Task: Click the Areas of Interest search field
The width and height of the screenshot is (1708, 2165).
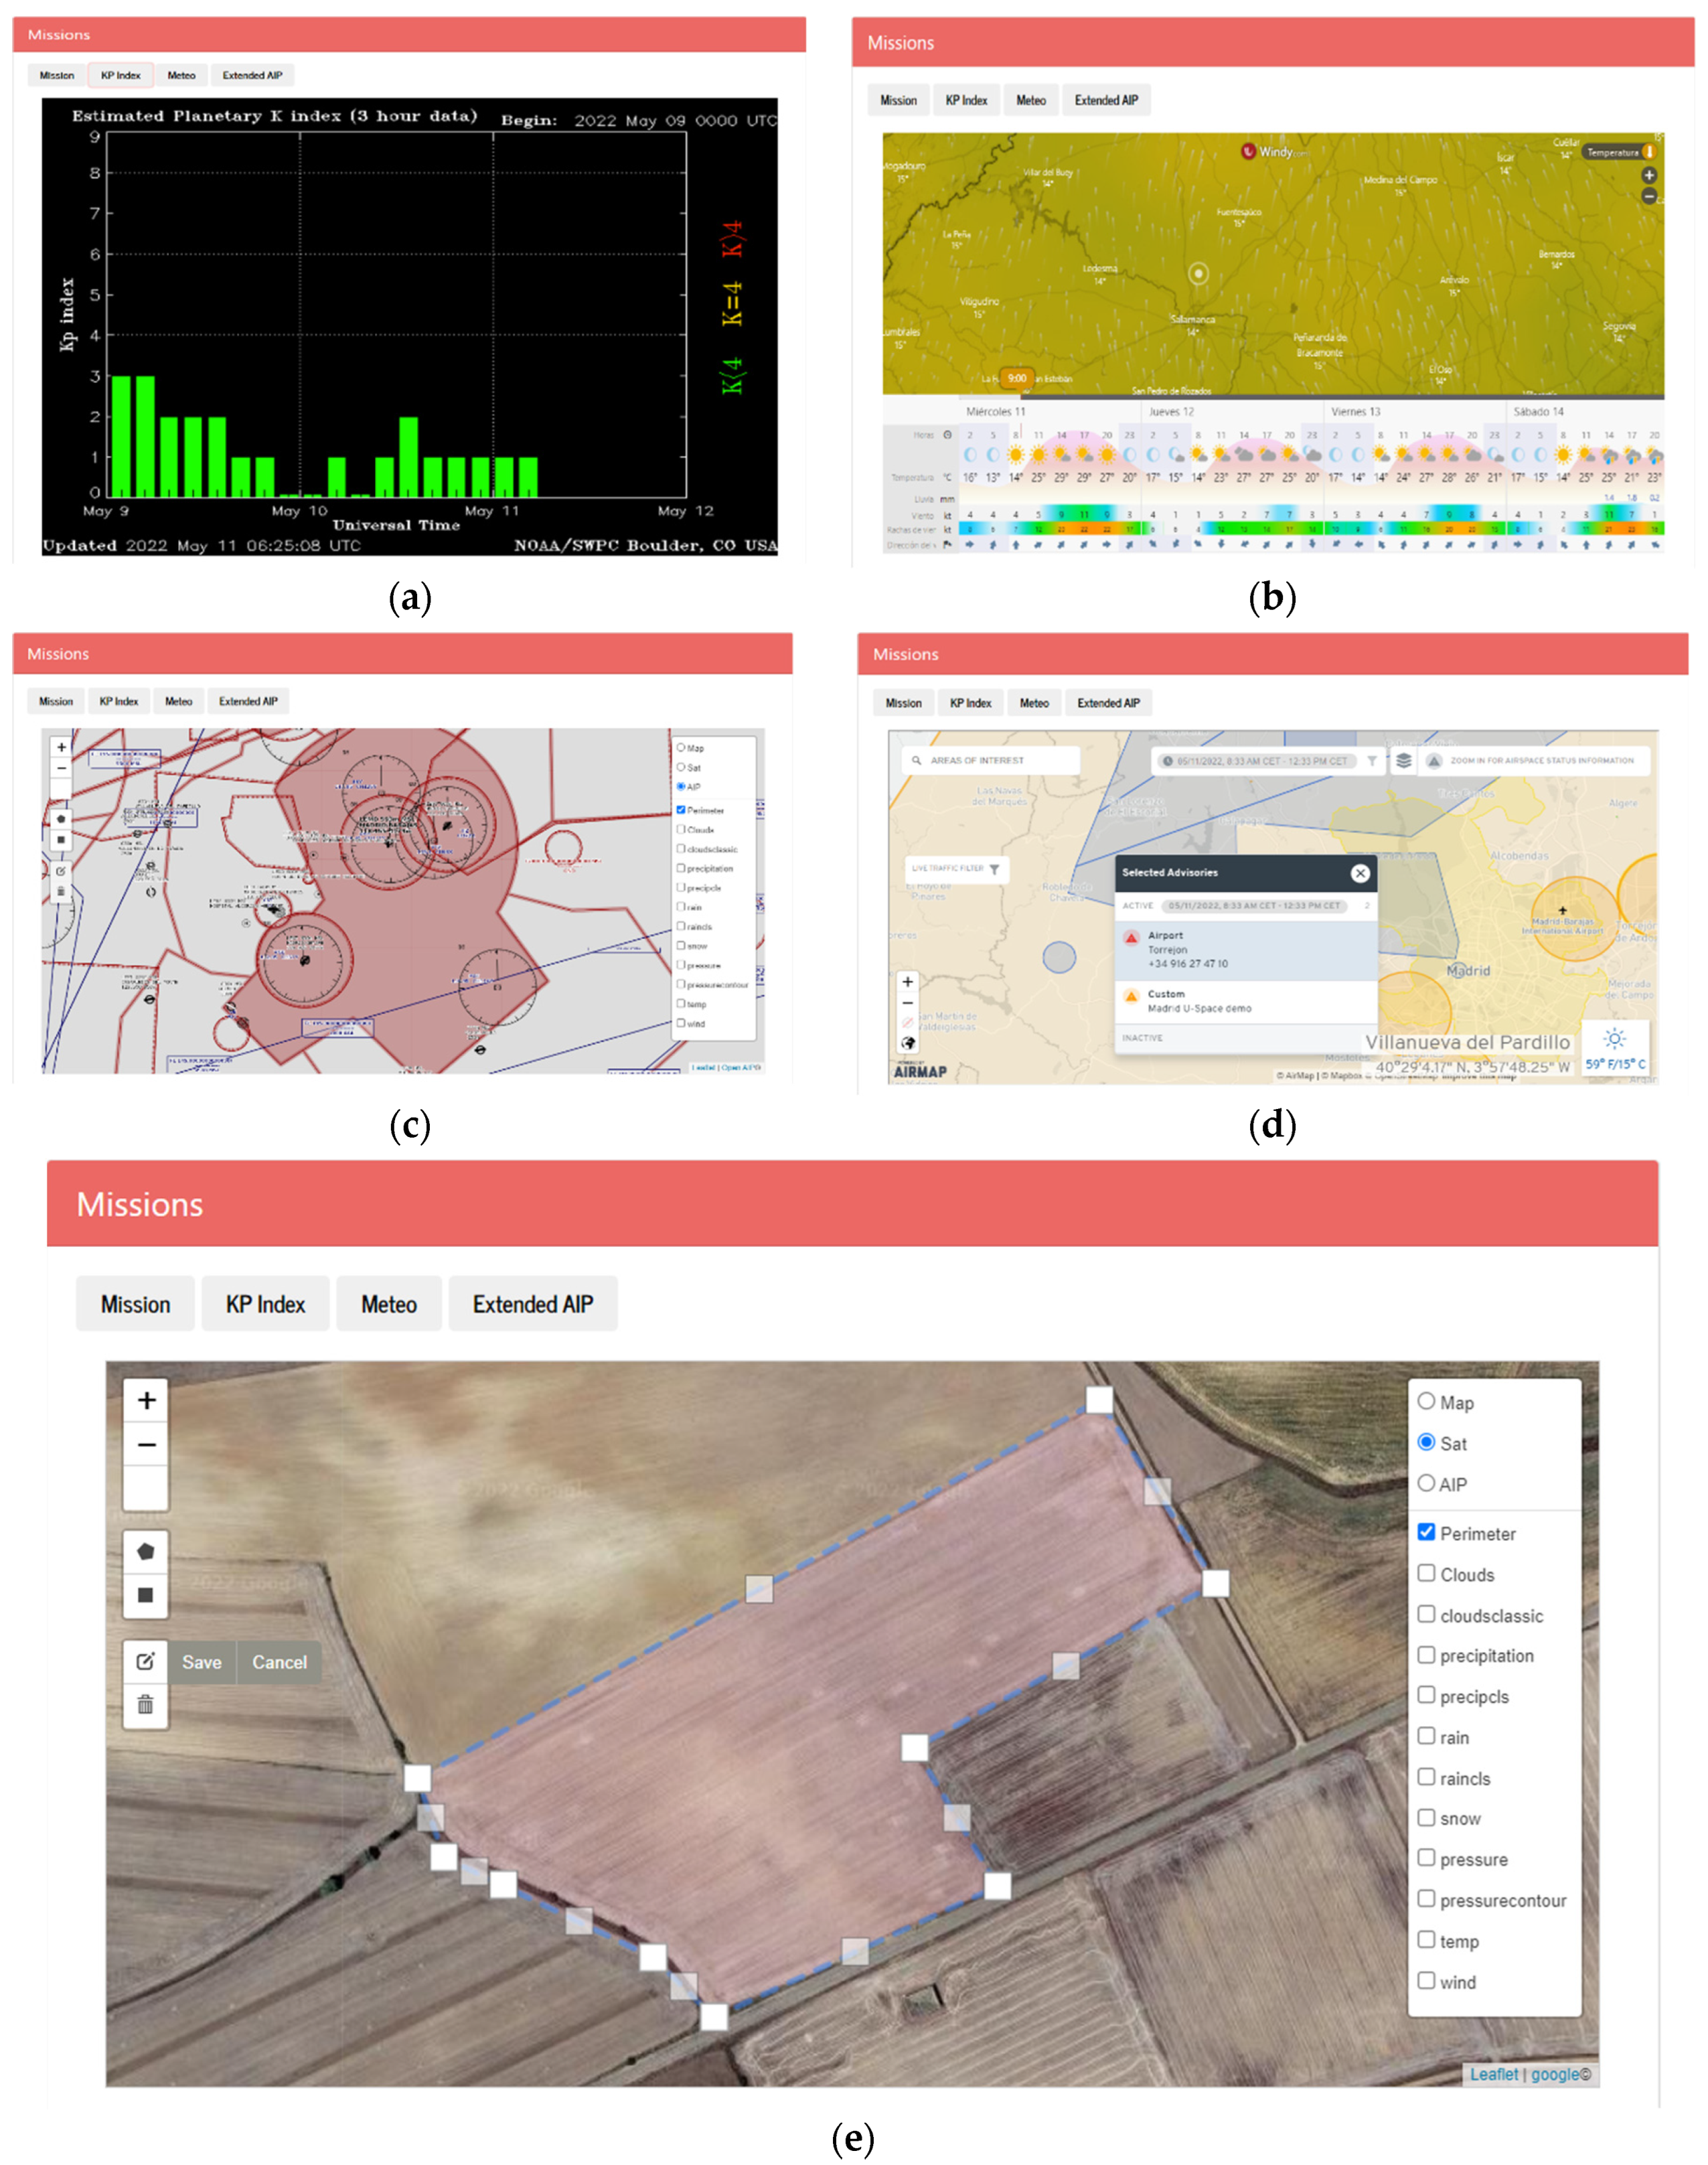Action: 990,761
